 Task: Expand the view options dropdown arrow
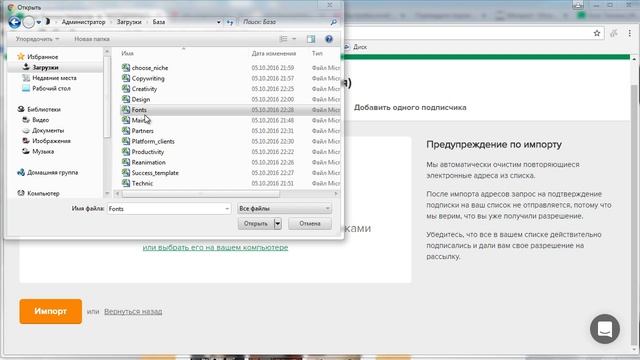point(294,39)
